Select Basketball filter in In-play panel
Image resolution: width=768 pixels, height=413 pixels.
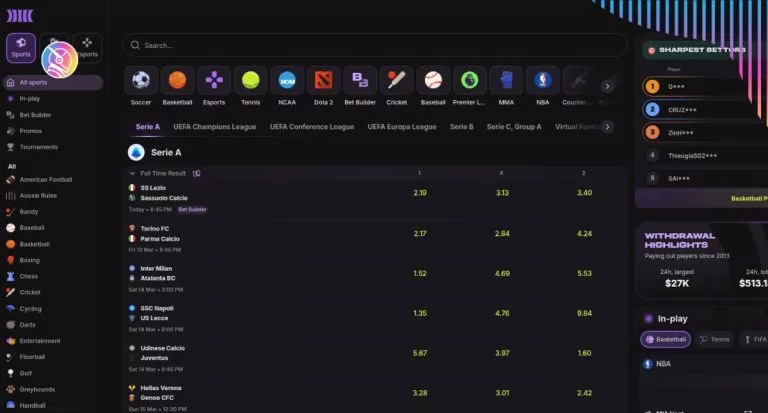point(666,340)
